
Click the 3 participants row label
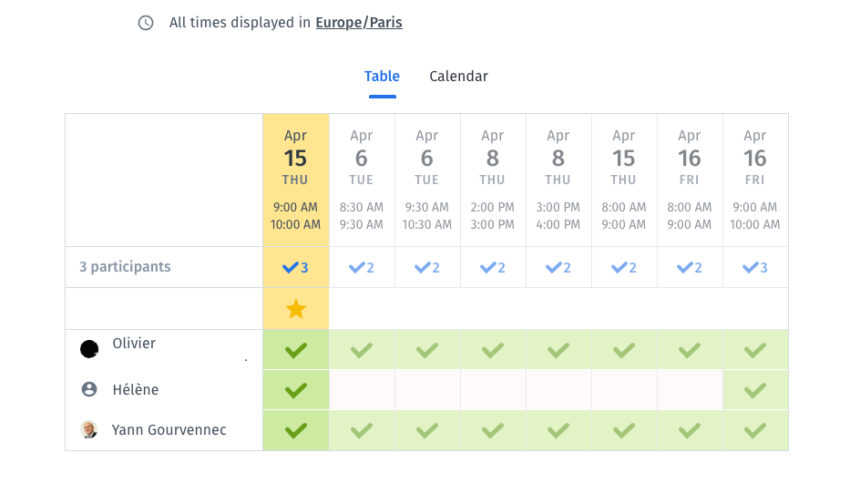click(125, 267)
